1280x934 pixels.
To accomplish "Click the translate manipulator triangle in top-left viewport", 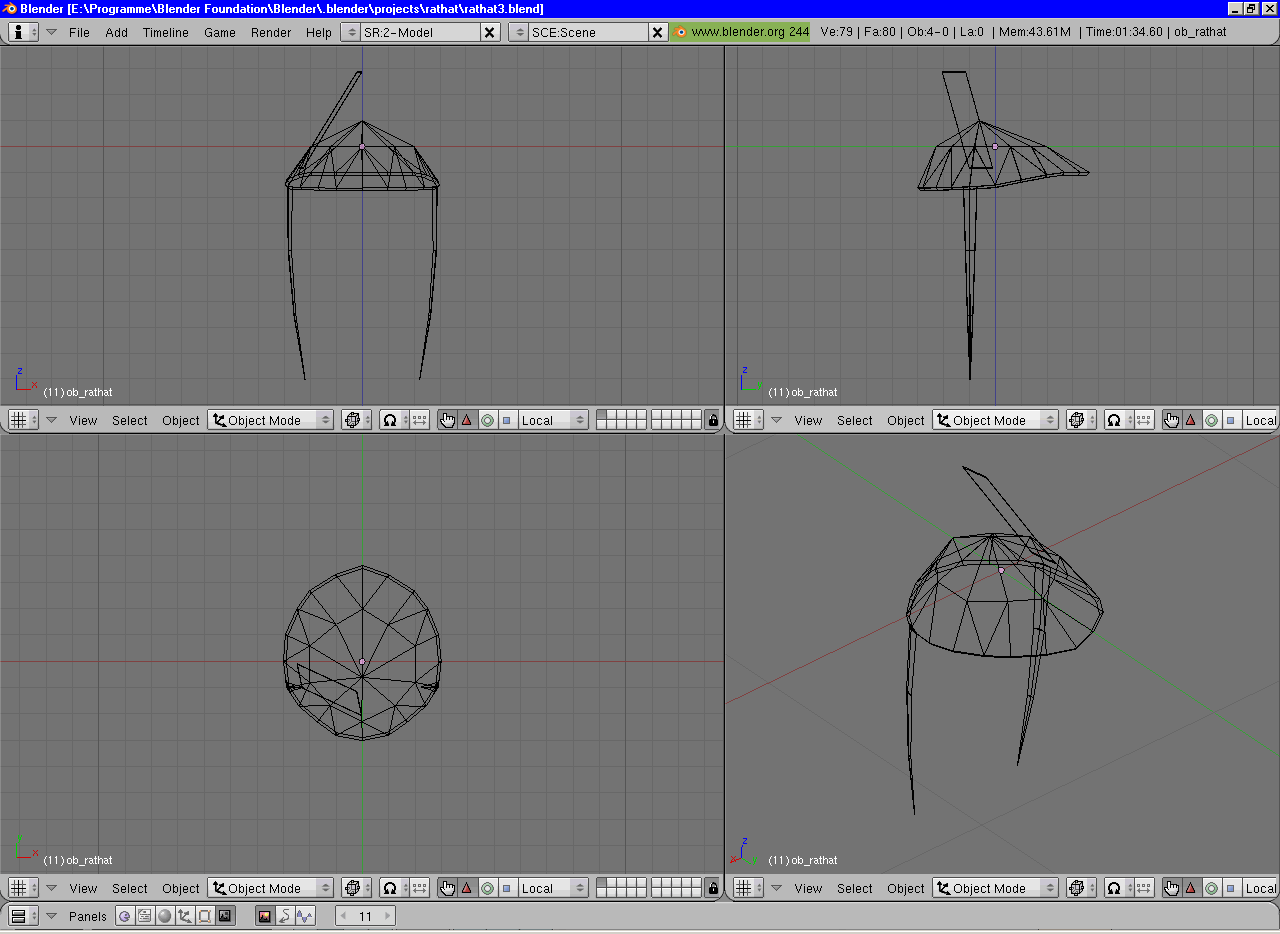I will pos(467,420).
